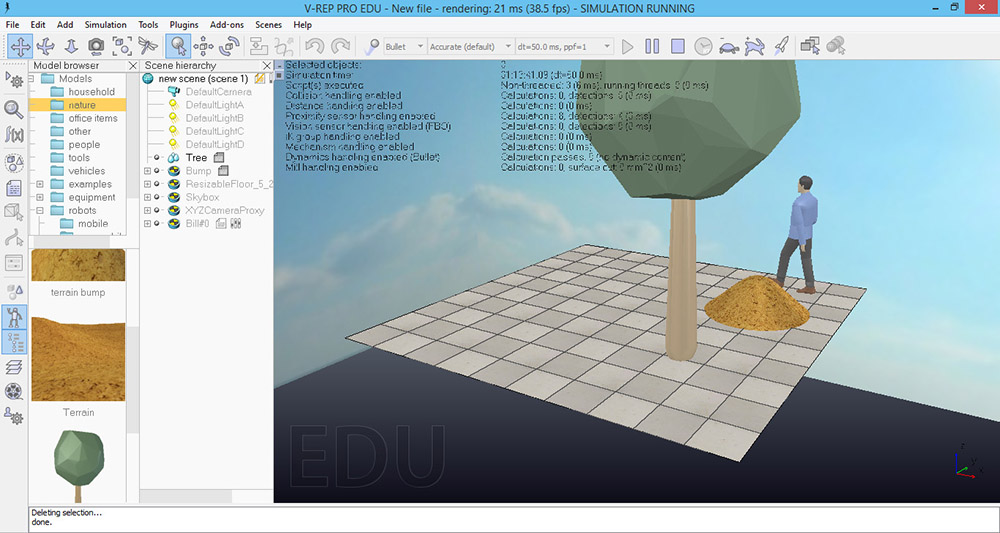This screenshot has width=1000, height=533.
Task: Click the Terrain model thumbnail
Action: (78, 359)
